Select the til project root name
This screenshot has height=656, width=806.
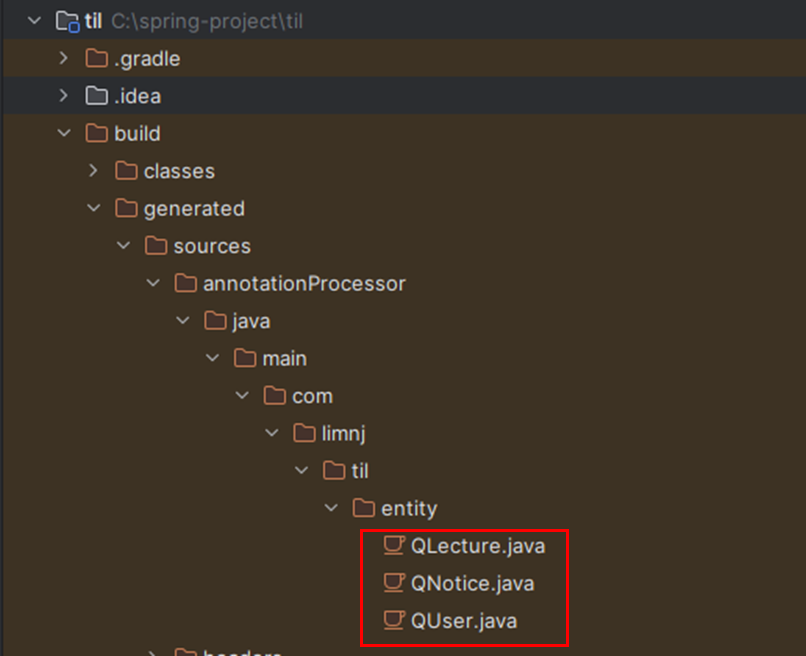(x=93, y=21)
